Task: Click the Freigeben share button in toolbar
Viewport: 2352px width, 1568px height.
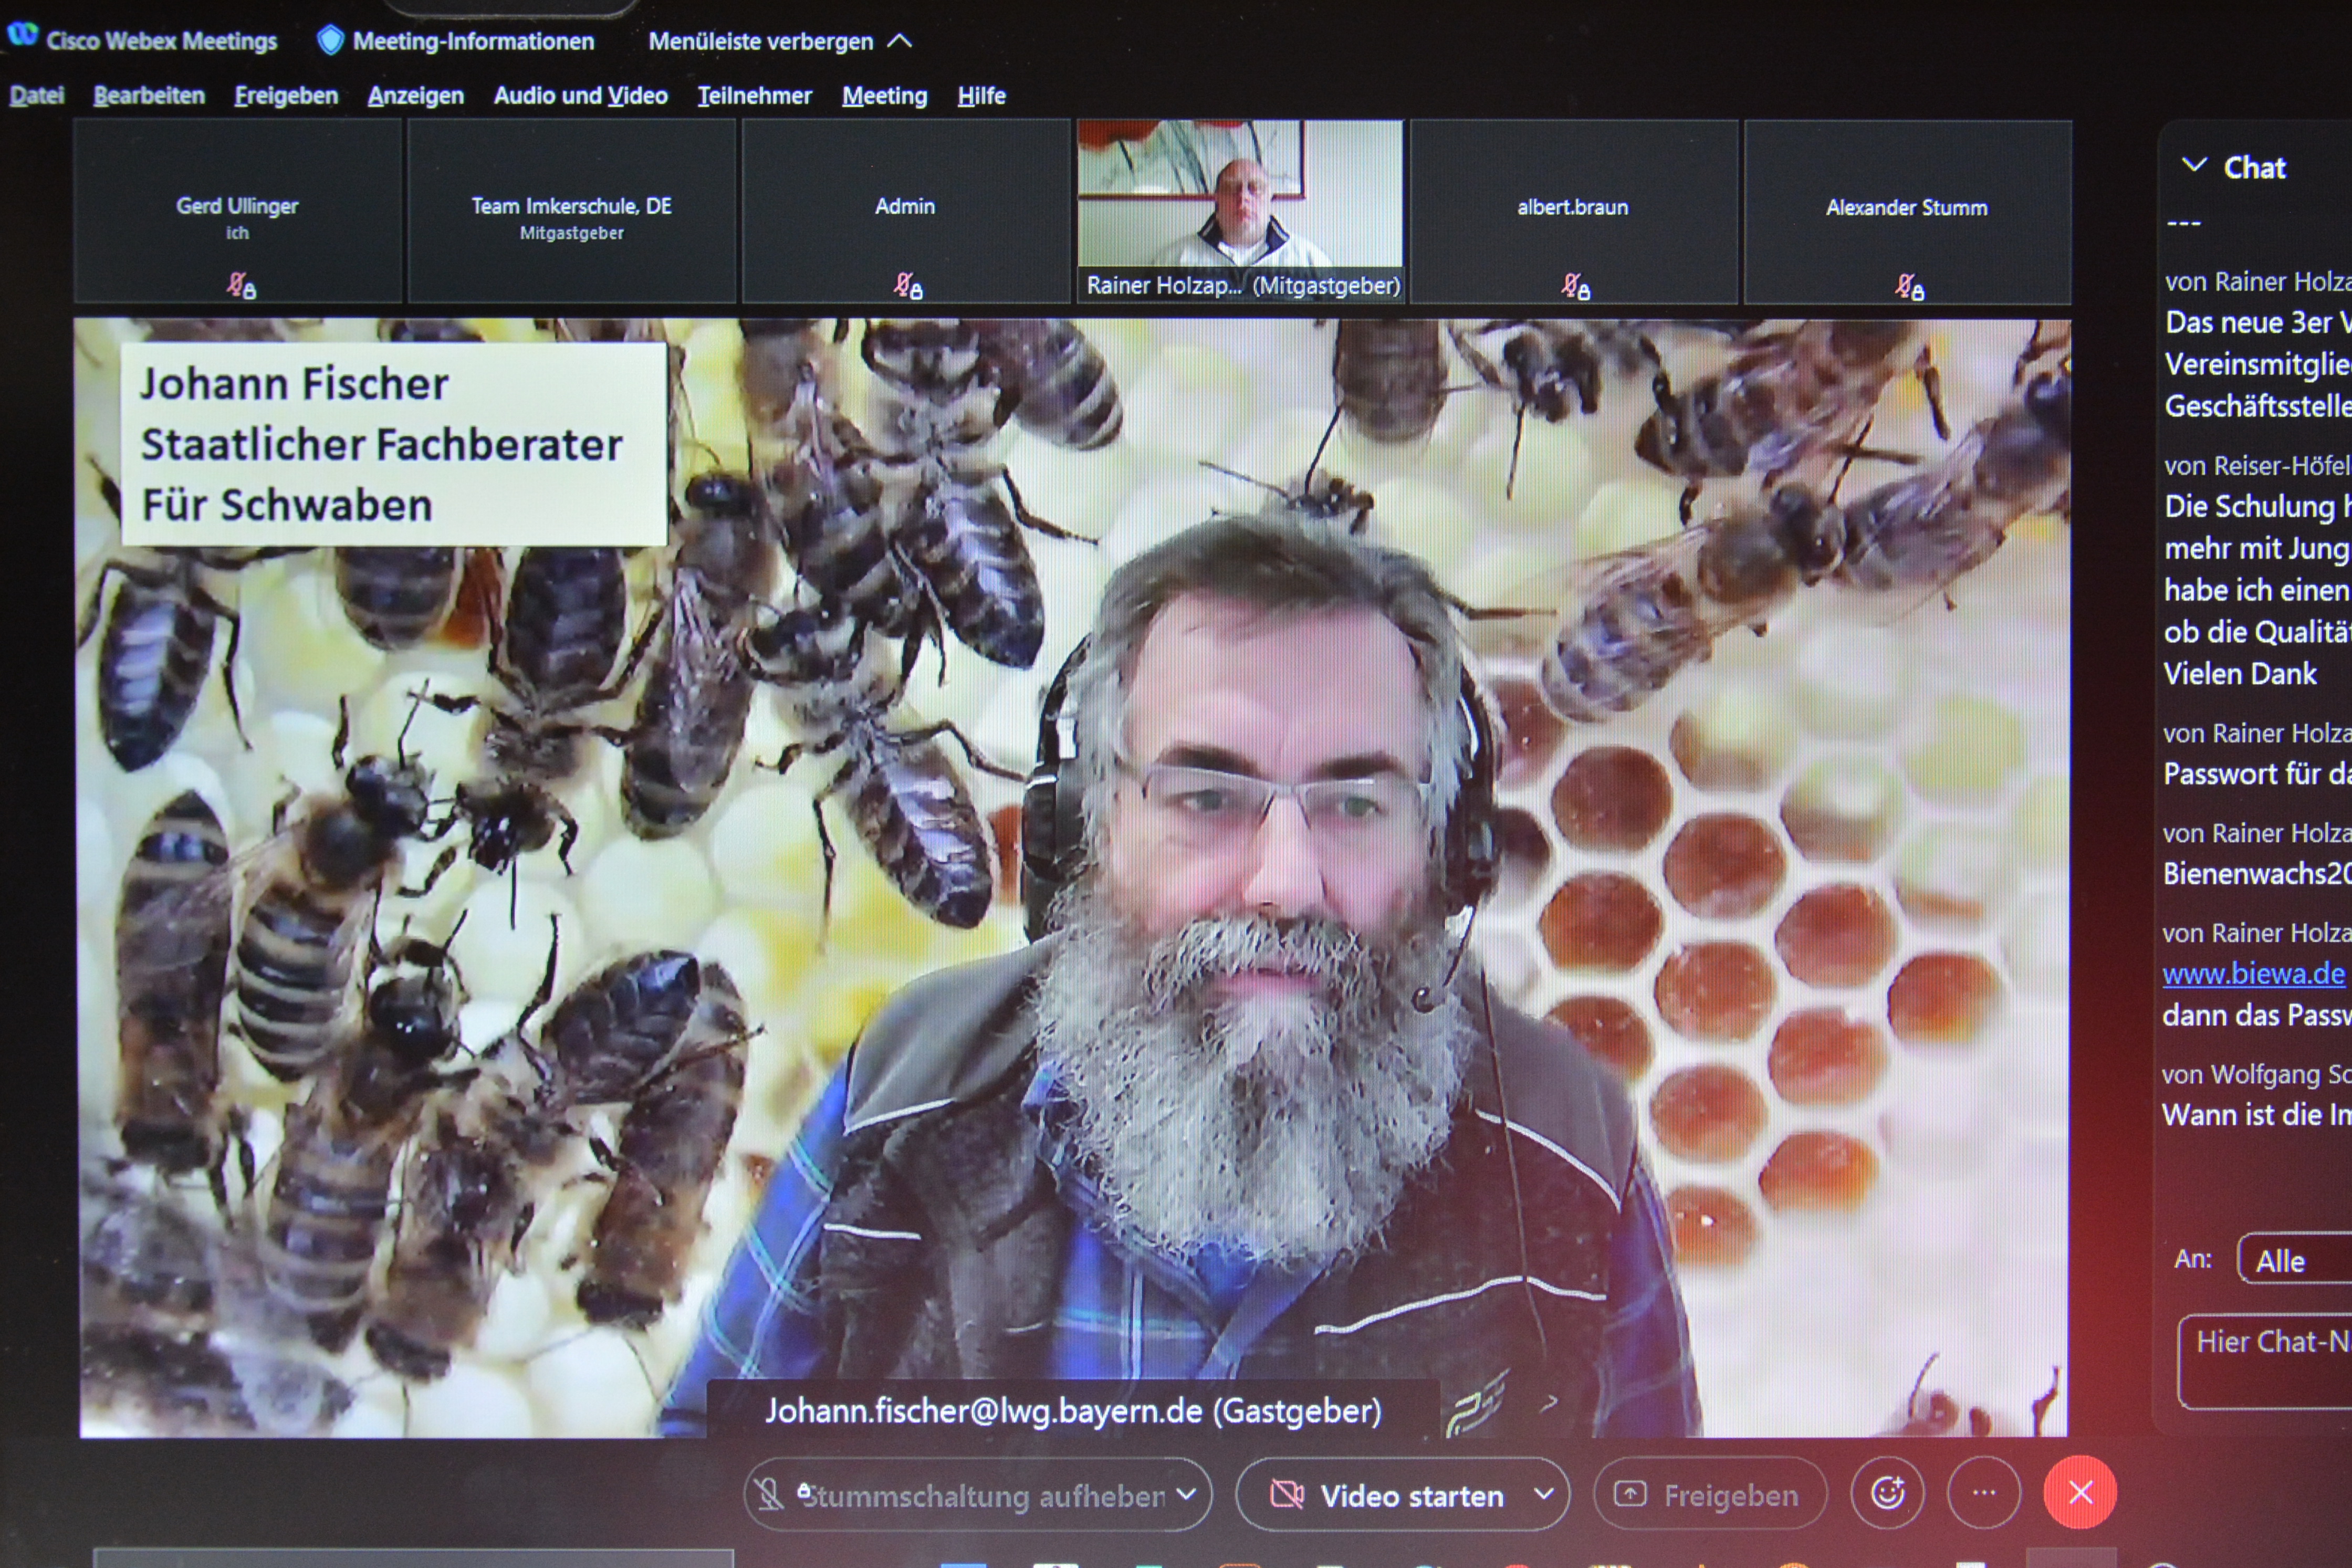Action: (x=1710, y=1495)
